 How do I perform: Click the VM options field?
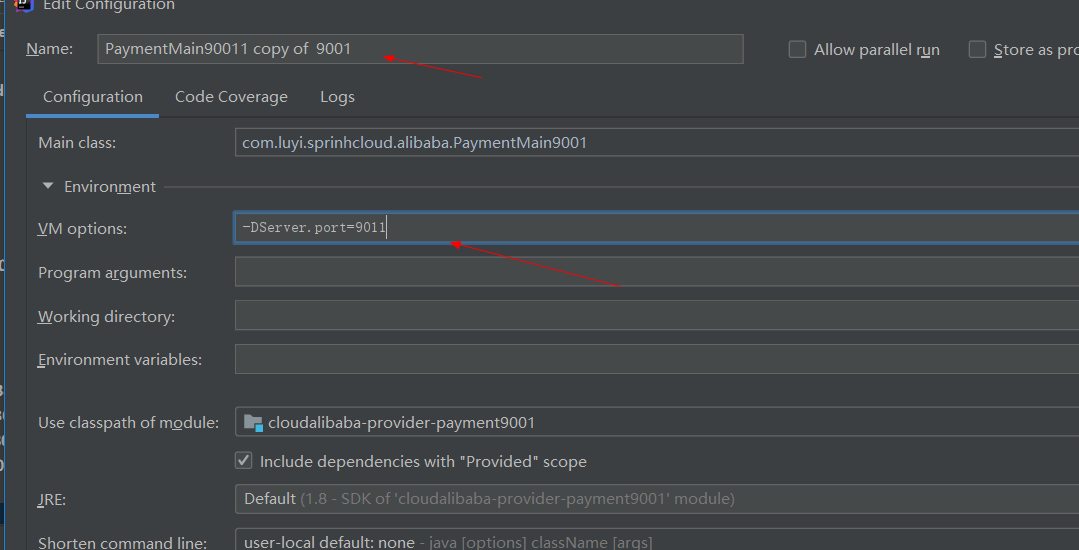click(656, 228)
